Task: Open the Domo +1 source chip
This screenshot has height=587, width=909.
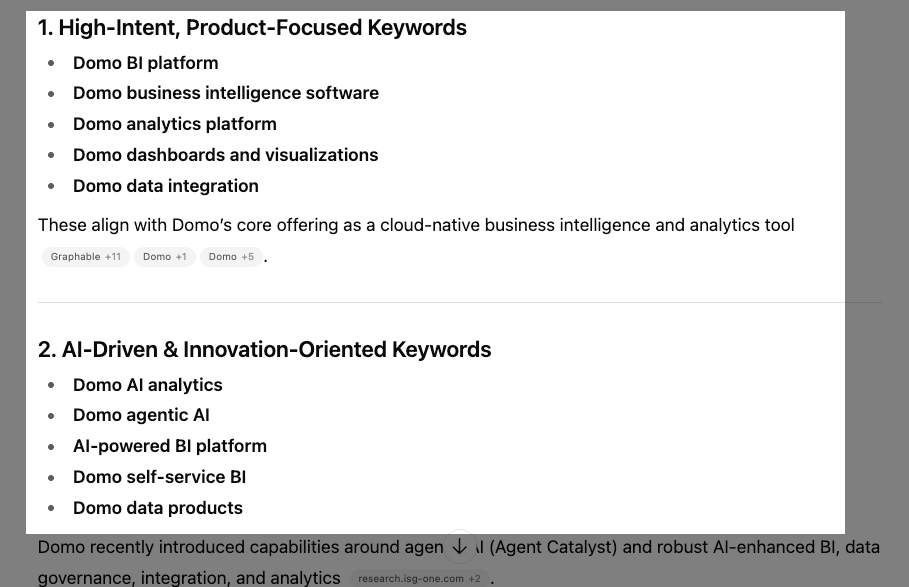Action: point(165,257)
